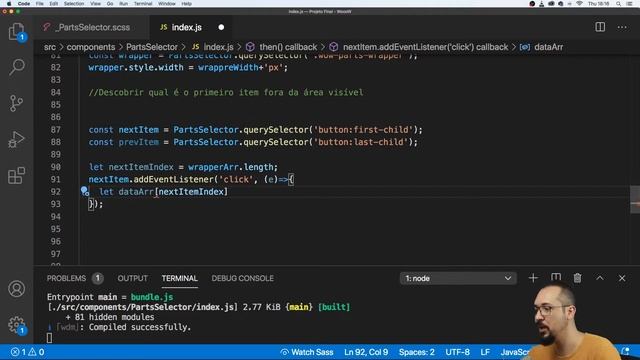Toggle Watch Sass in status bar

307,352
